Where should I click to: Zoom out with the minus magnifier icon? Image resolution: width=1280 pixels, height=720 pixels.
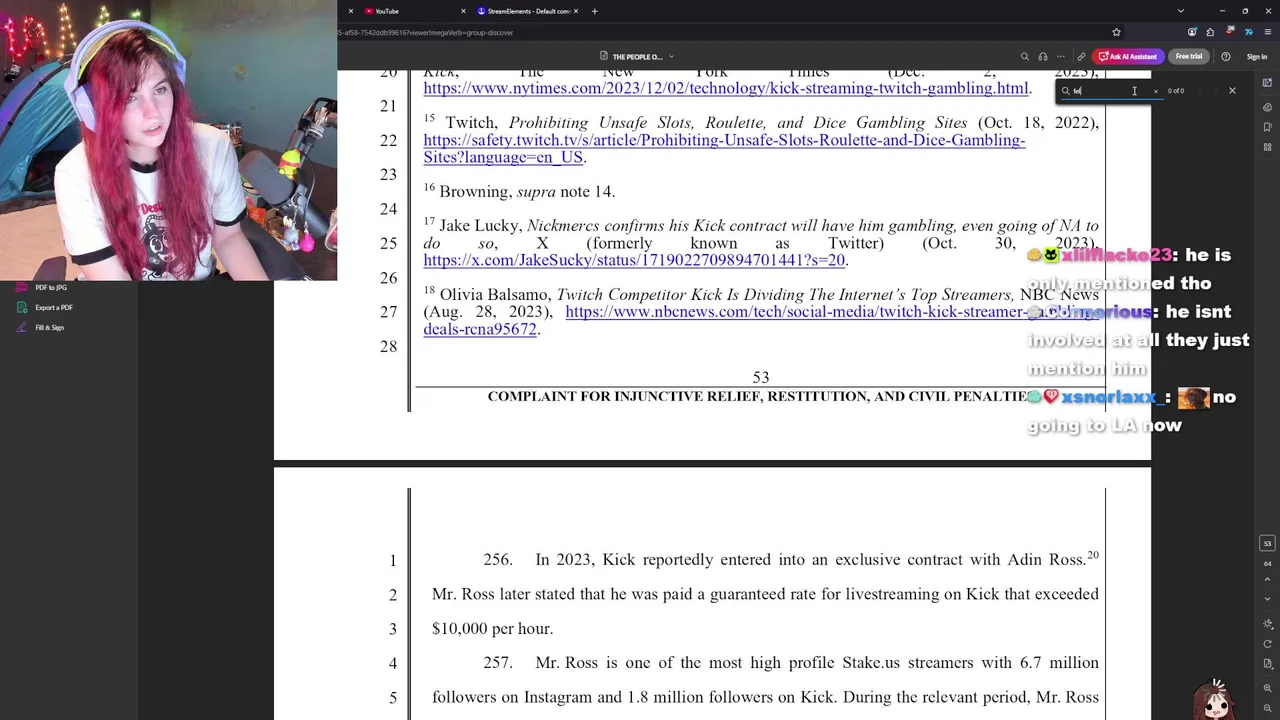point(1268,708)
